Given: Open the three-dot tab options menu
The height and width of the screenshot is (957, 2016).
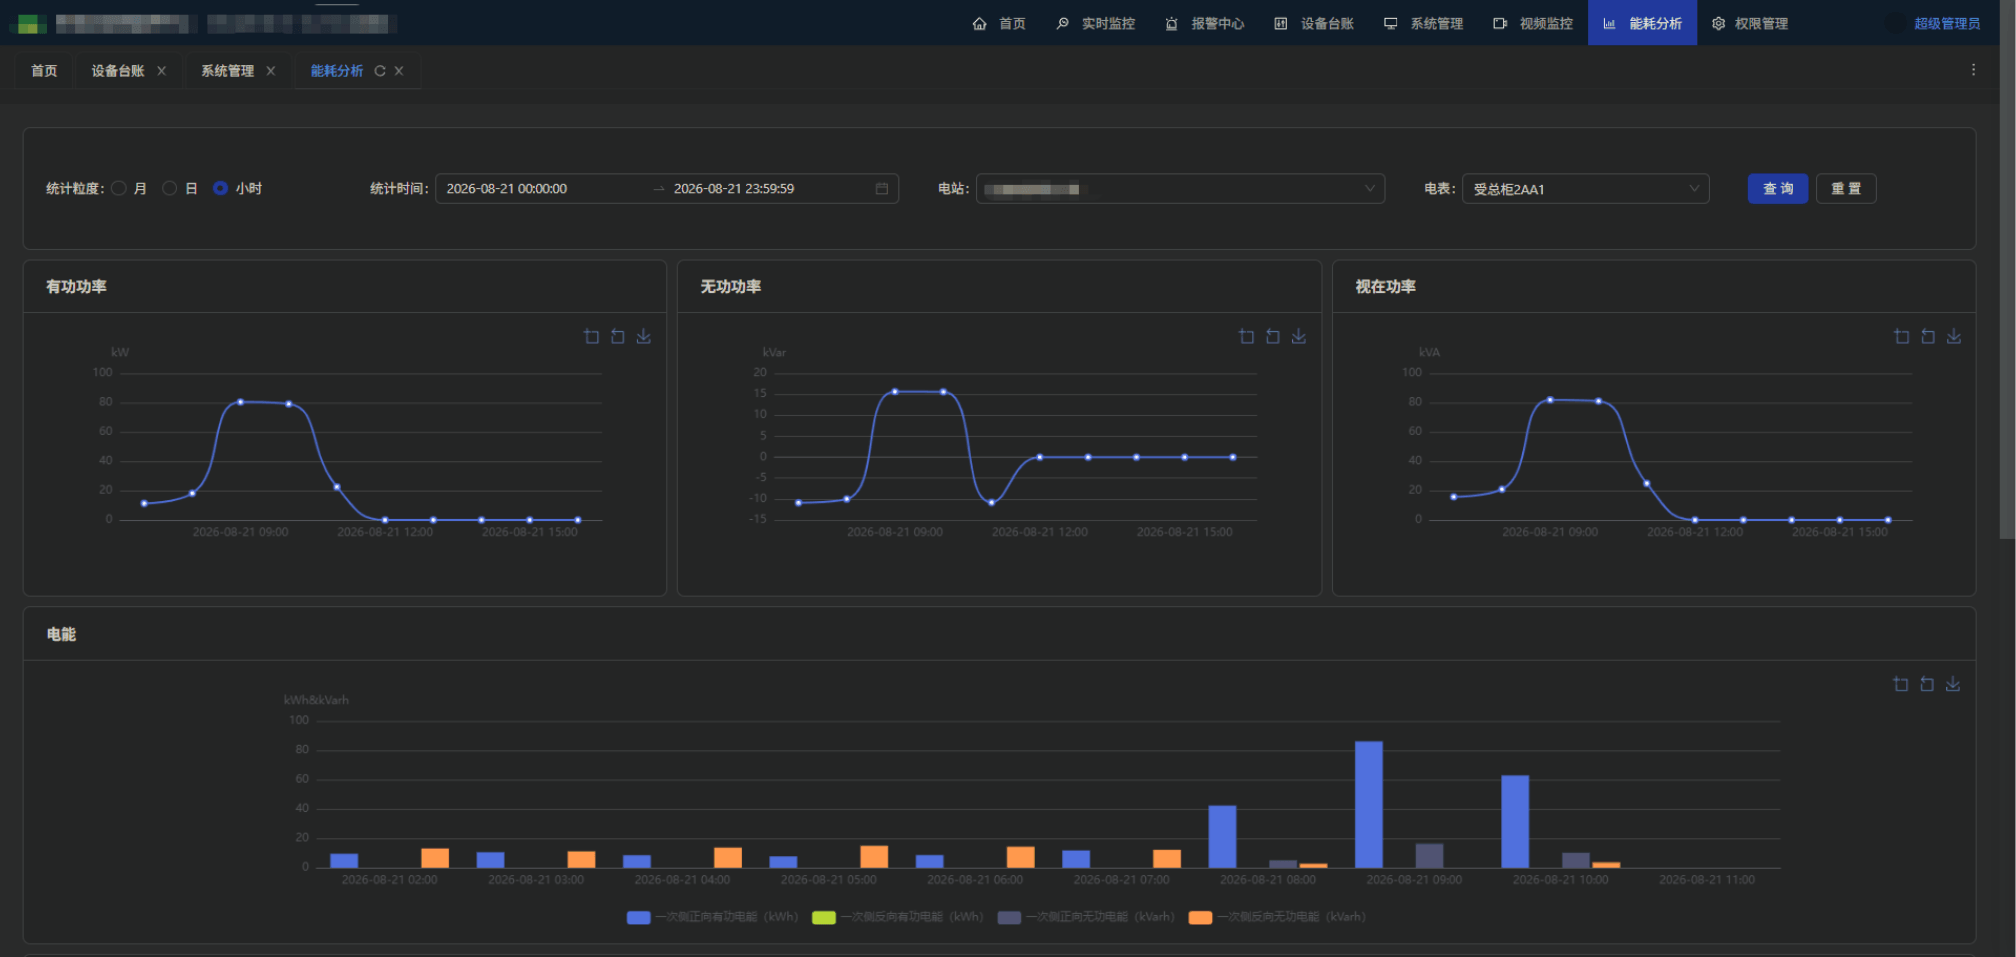Looking at the screenshot, I should [1973, 70].
